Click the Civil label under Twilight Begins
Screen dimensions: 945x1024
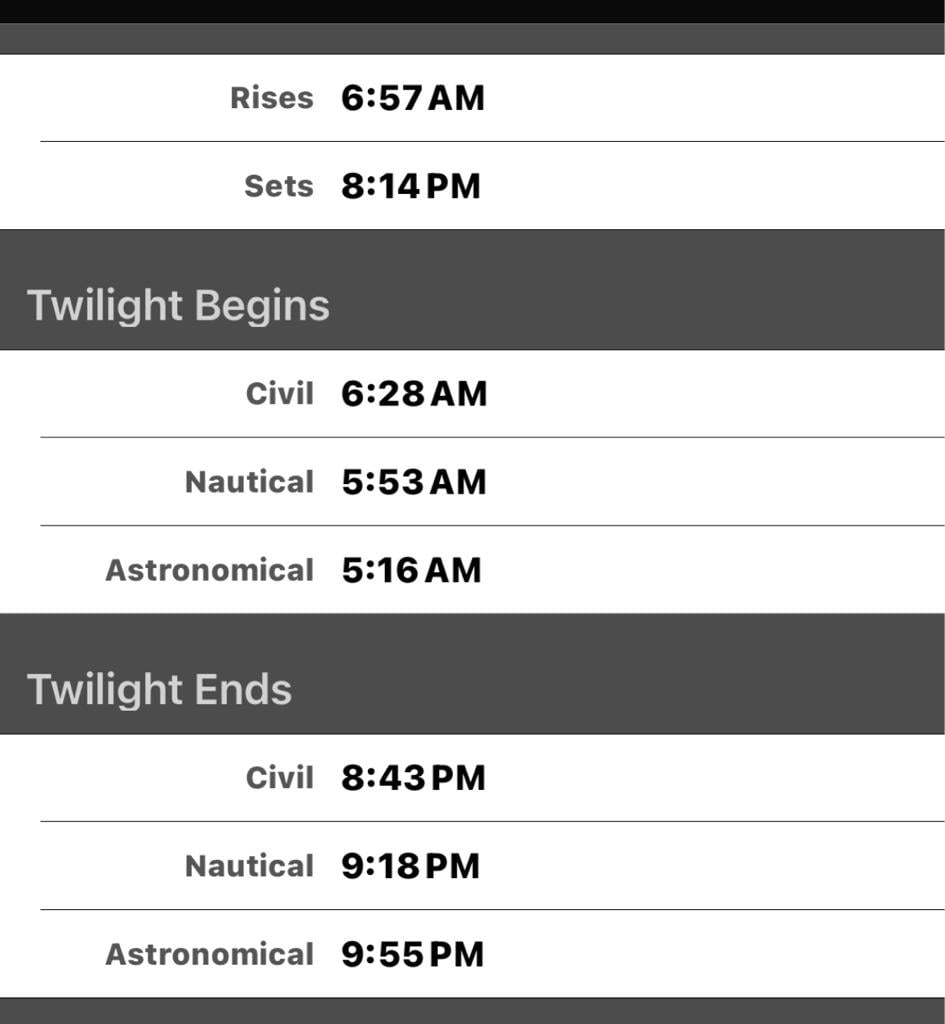coord(280,394)
